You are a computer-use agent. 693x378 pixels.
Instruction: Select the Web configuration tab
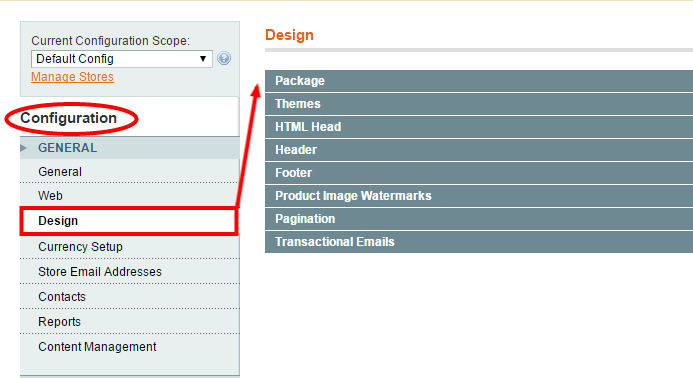tap(129, 195)
